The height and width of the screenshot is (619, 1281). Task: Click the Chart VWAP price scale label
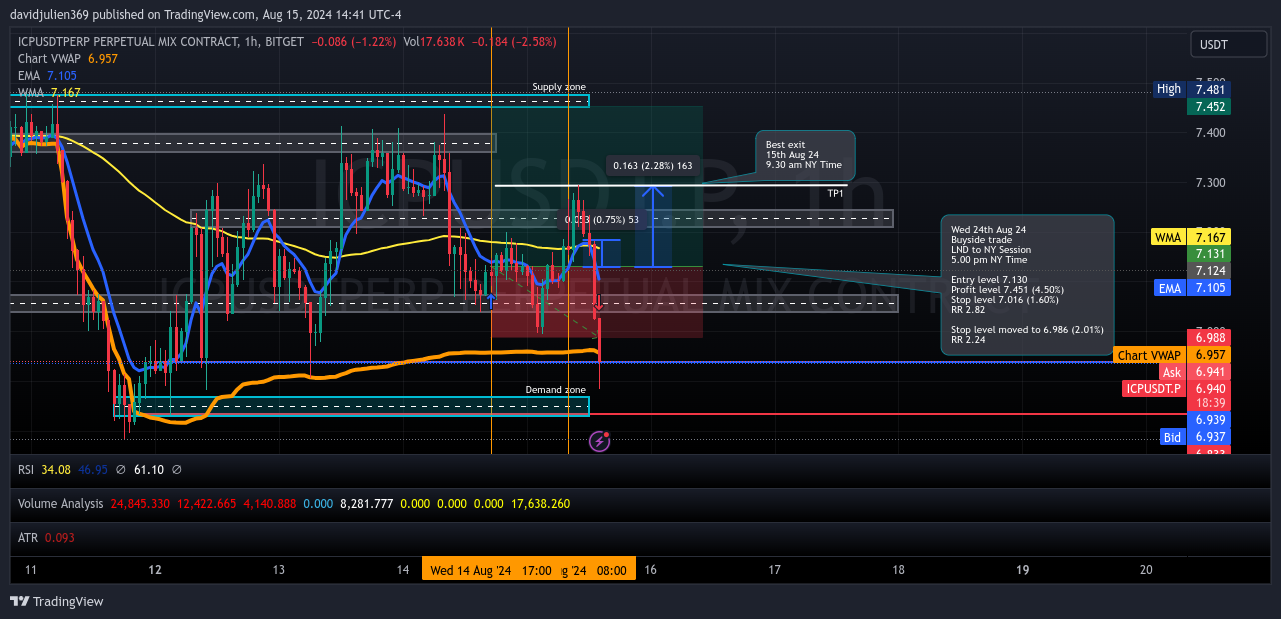(1148, 355)
